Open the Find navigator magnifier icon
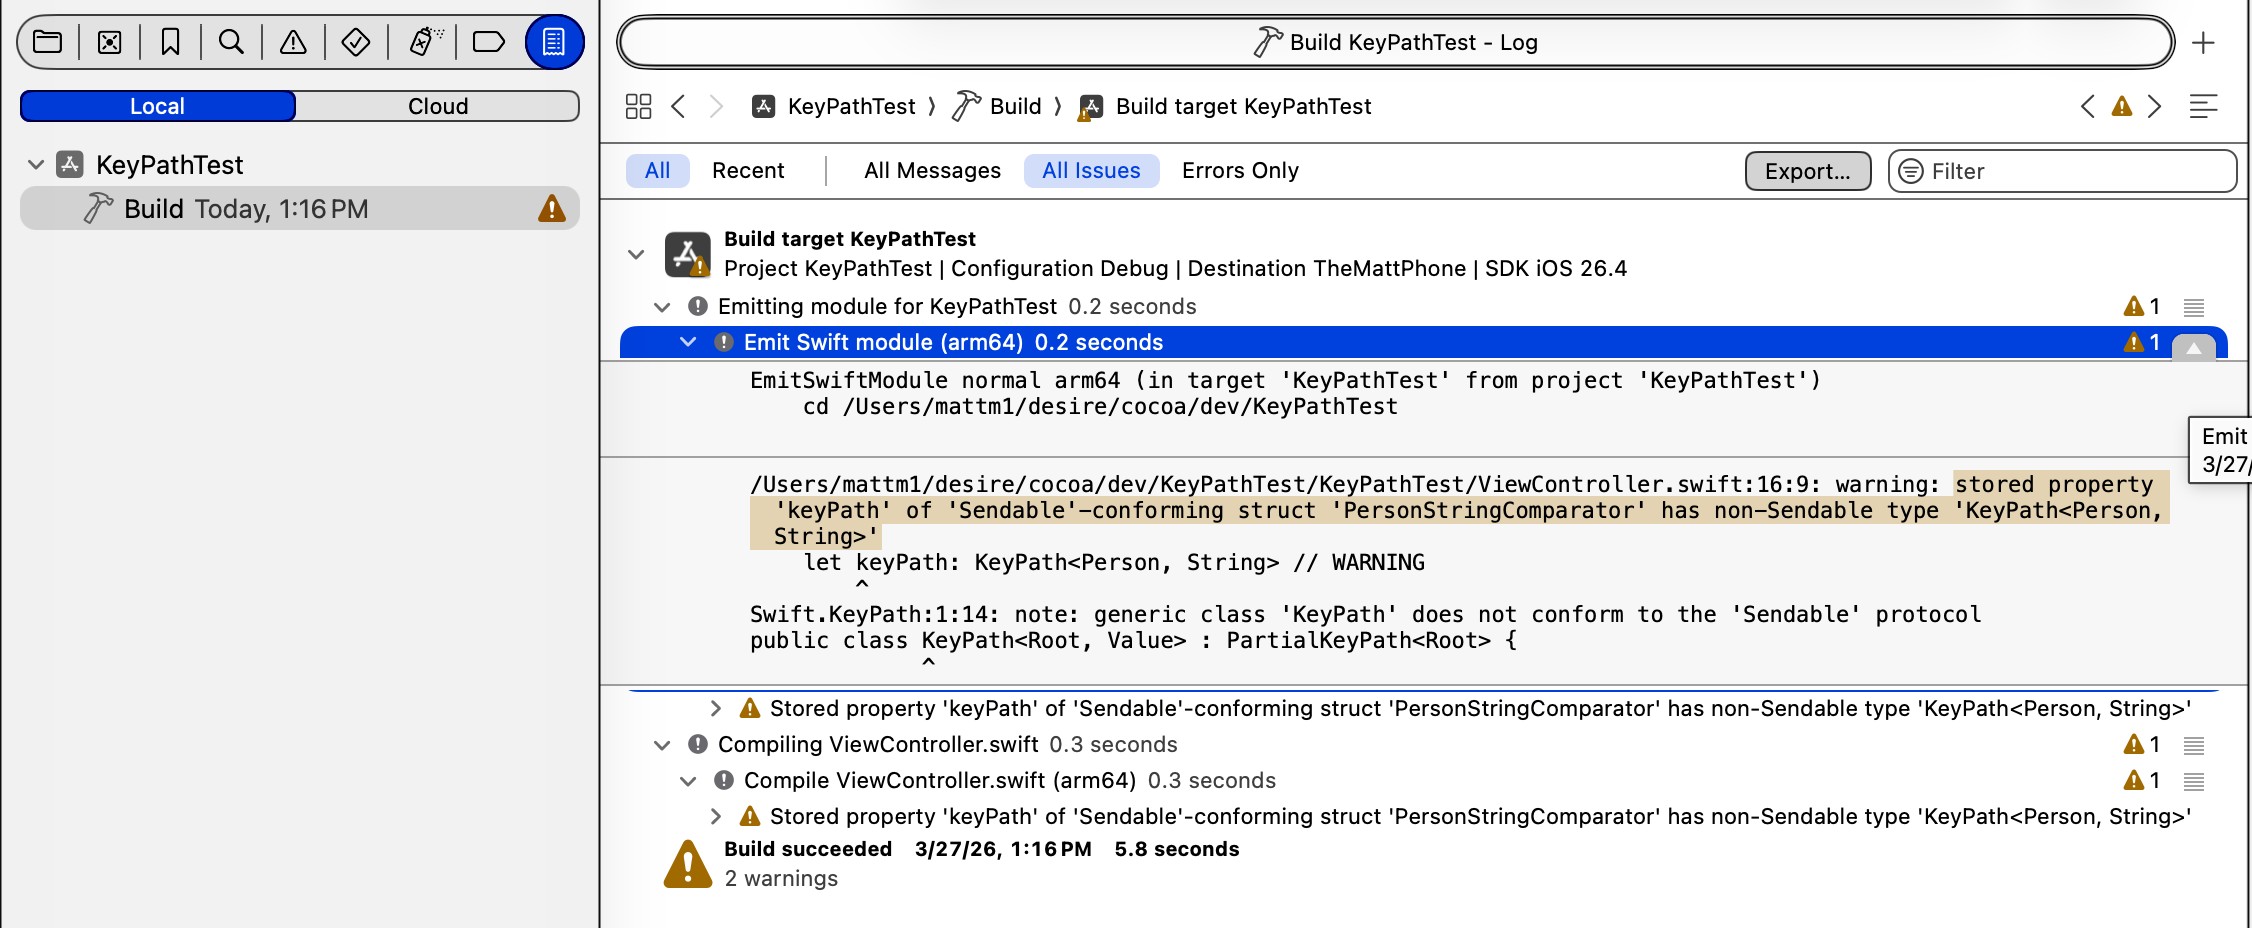 click(x=231, y=42)
